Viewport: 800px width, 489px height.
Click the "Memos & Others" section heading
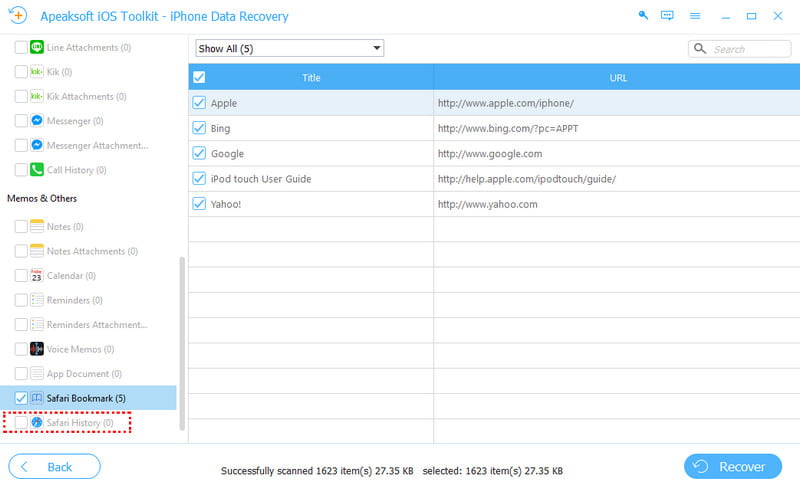42,198
